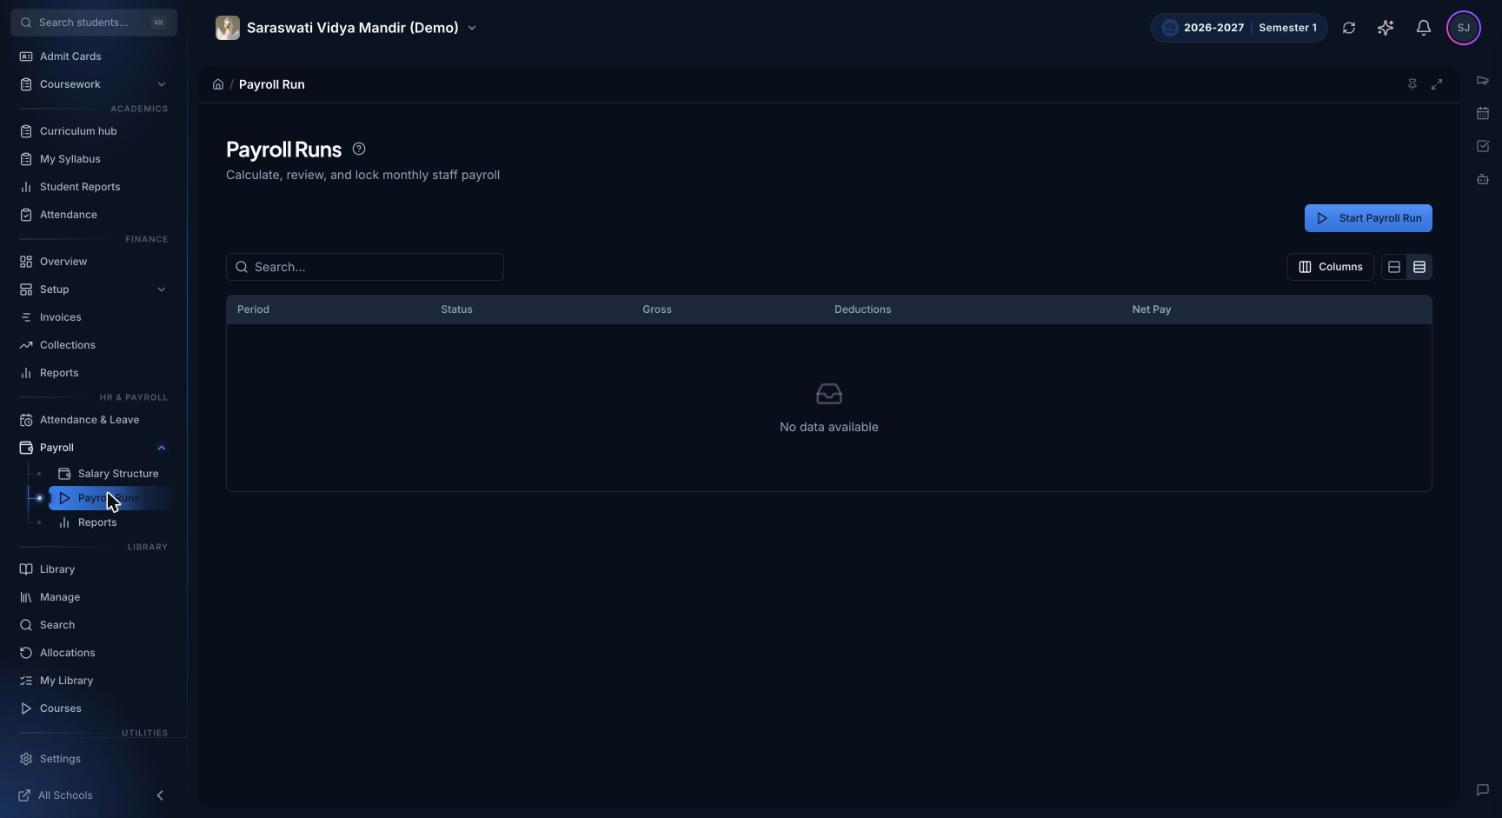Expand the page to fullscreen
The height and width of the screenshot is (818, 1502).
pyautogui.click(x=1437, y=84)
